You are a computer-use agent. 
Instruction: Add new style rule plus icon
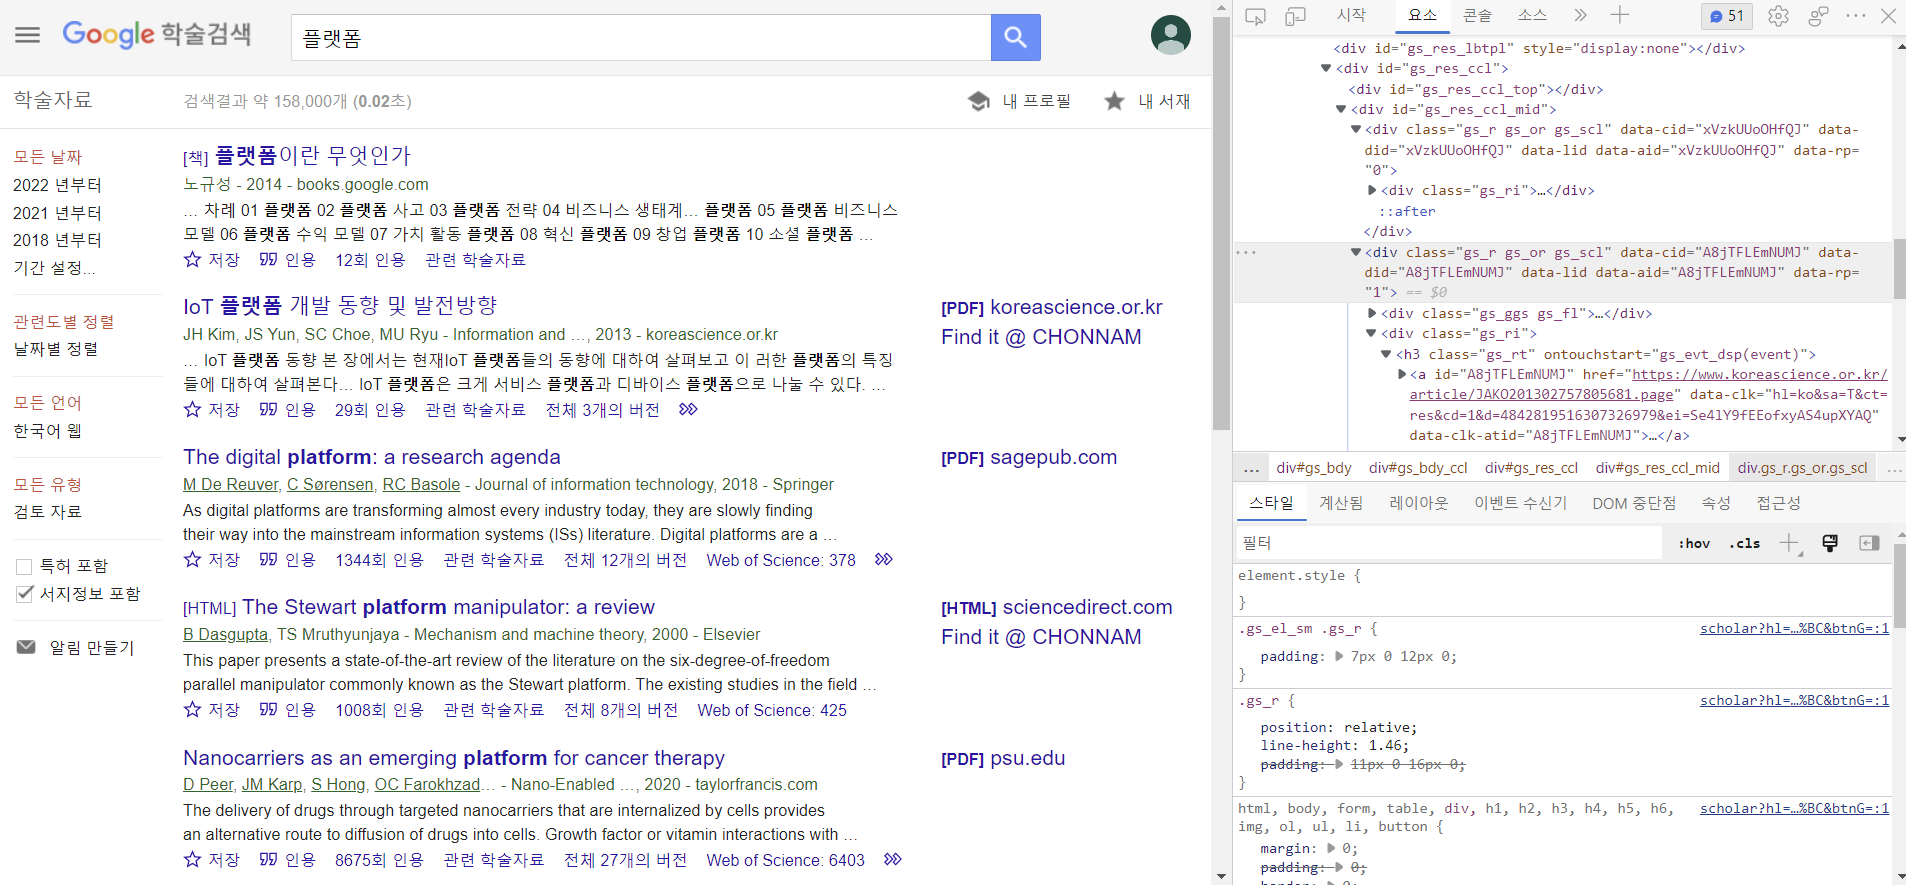pos(1788,543)
